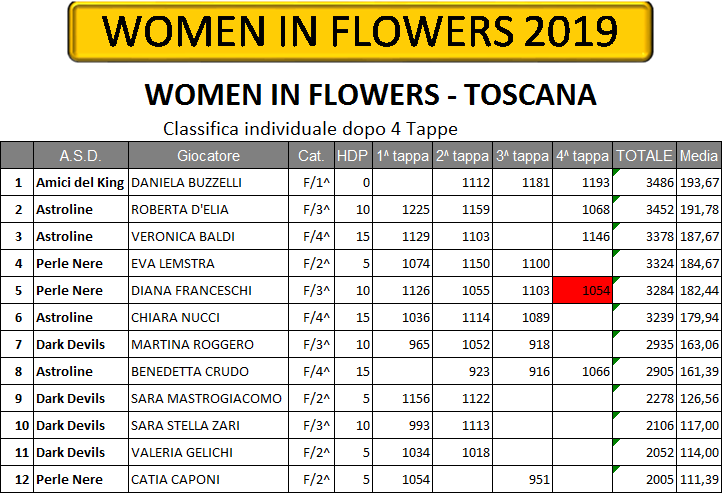Viewport: 723px width, 494px height.
Task: Click Amici del King team cell
Action: [x=81, y=183]
